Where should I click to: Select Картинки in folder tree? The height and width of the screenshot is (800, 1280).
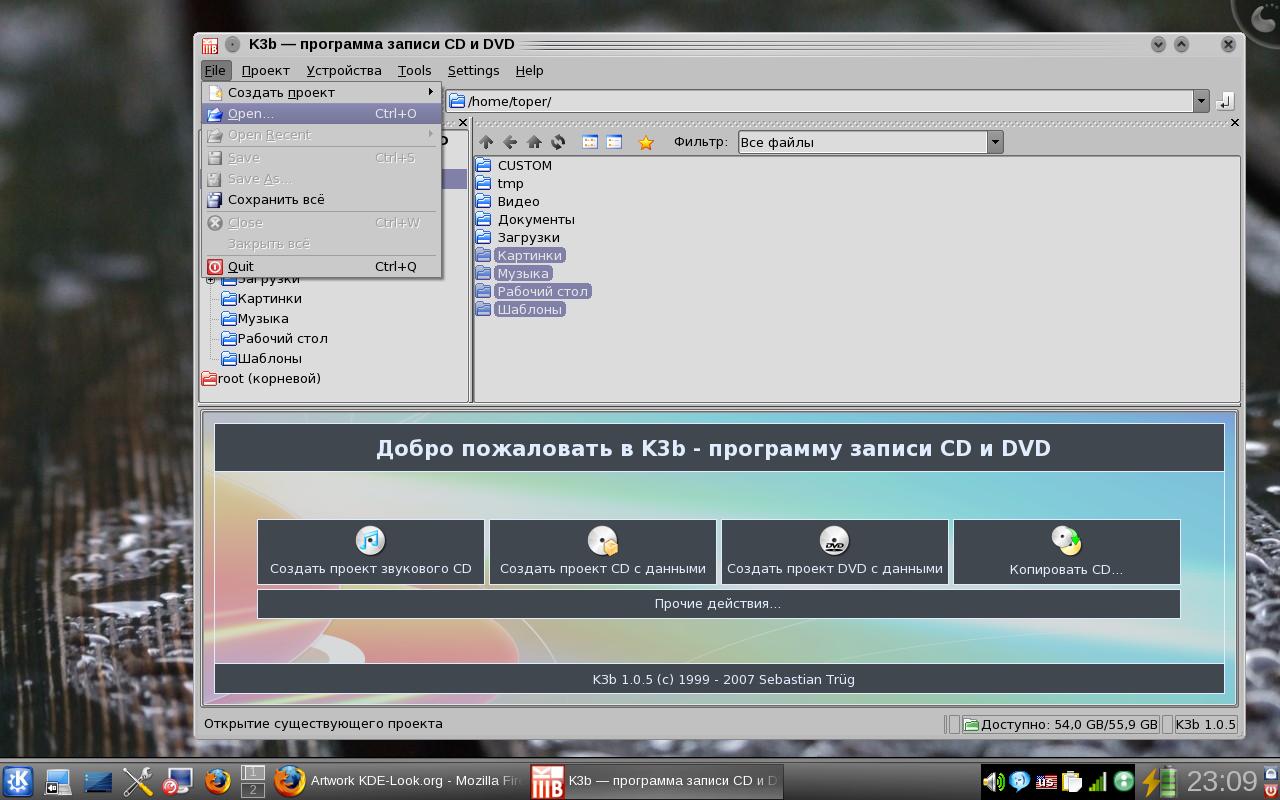(x=261, y=299)
